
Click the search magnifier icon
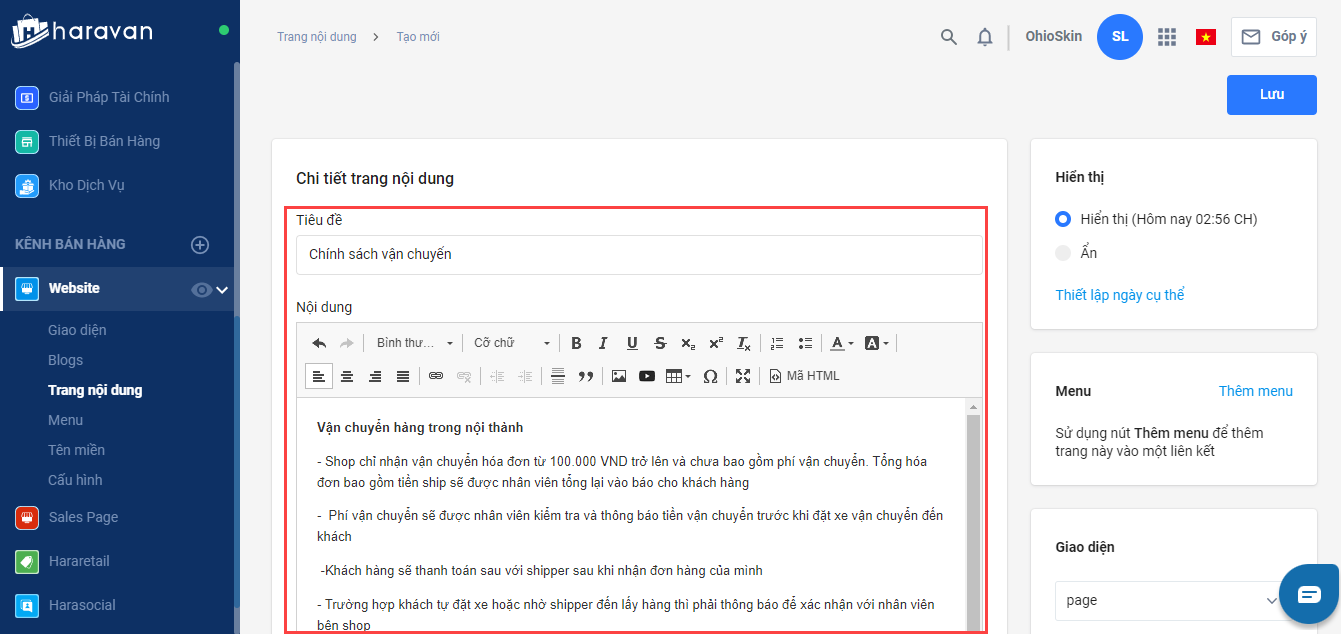click(x=949, y=37)
